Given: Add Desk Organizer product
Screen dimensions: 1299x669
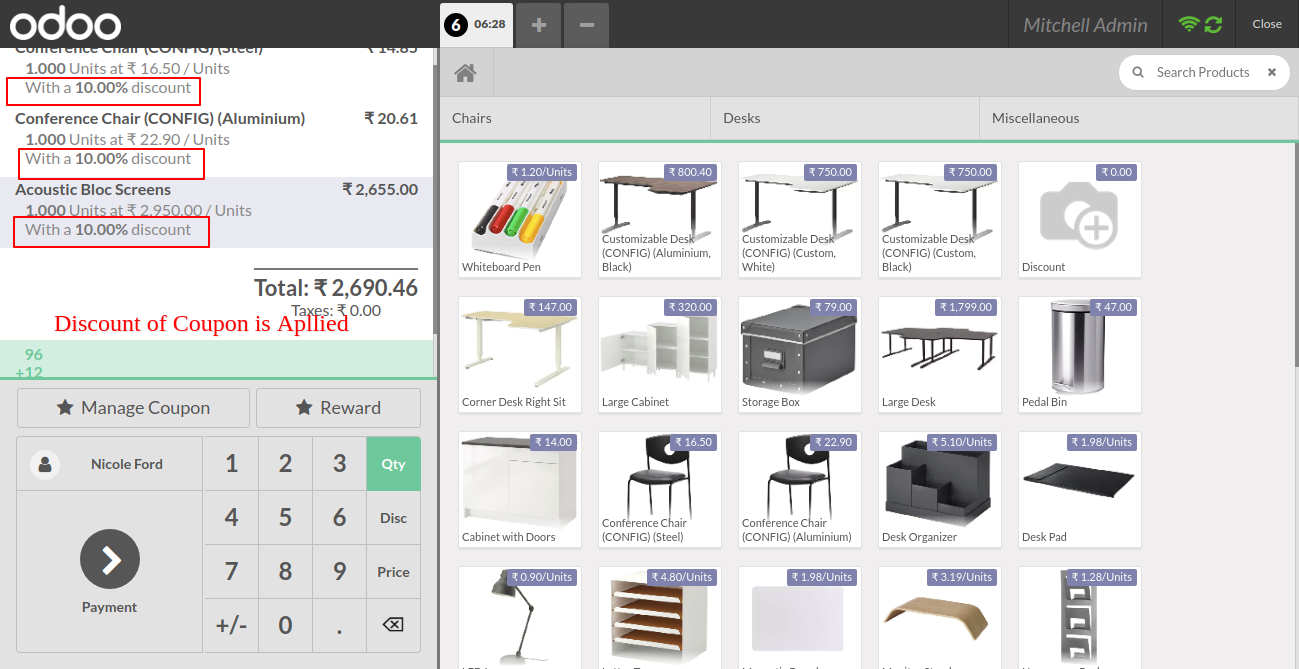Looking at the screenshot, I should pos(940,489).
